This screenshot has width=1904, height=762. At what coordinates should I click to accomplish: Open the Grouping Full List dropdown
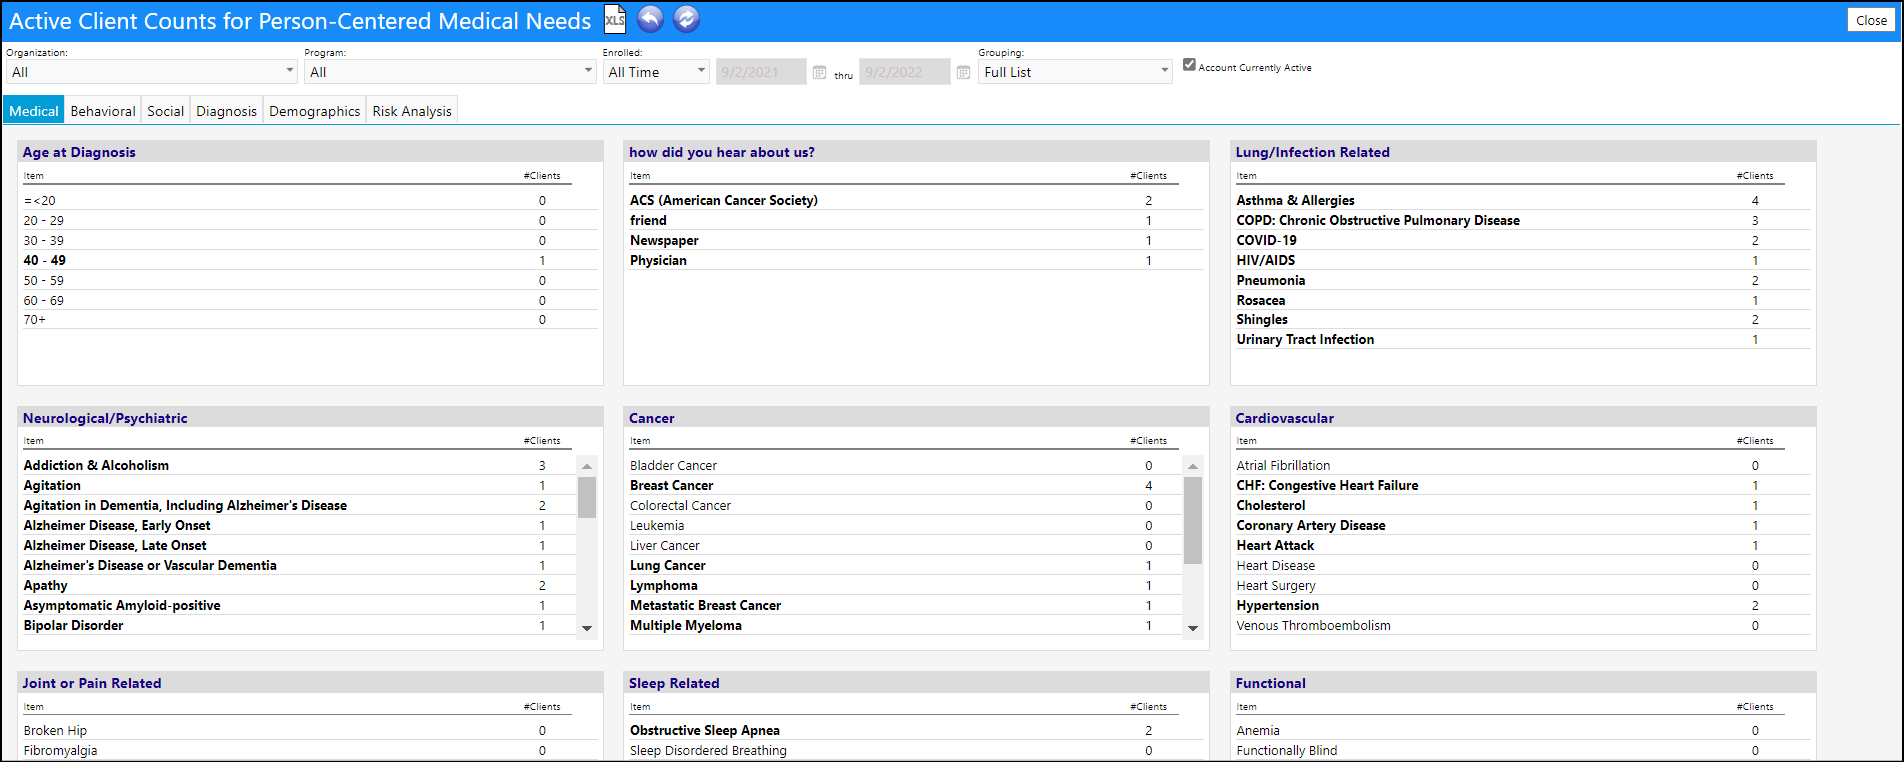pyautogui.click(x=1075, y=72)
